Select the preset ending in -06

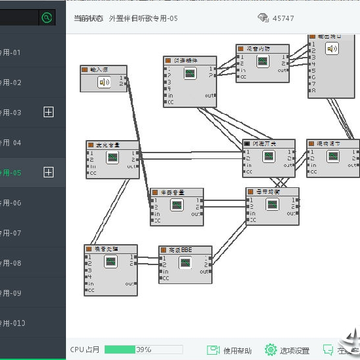point(33,203)
